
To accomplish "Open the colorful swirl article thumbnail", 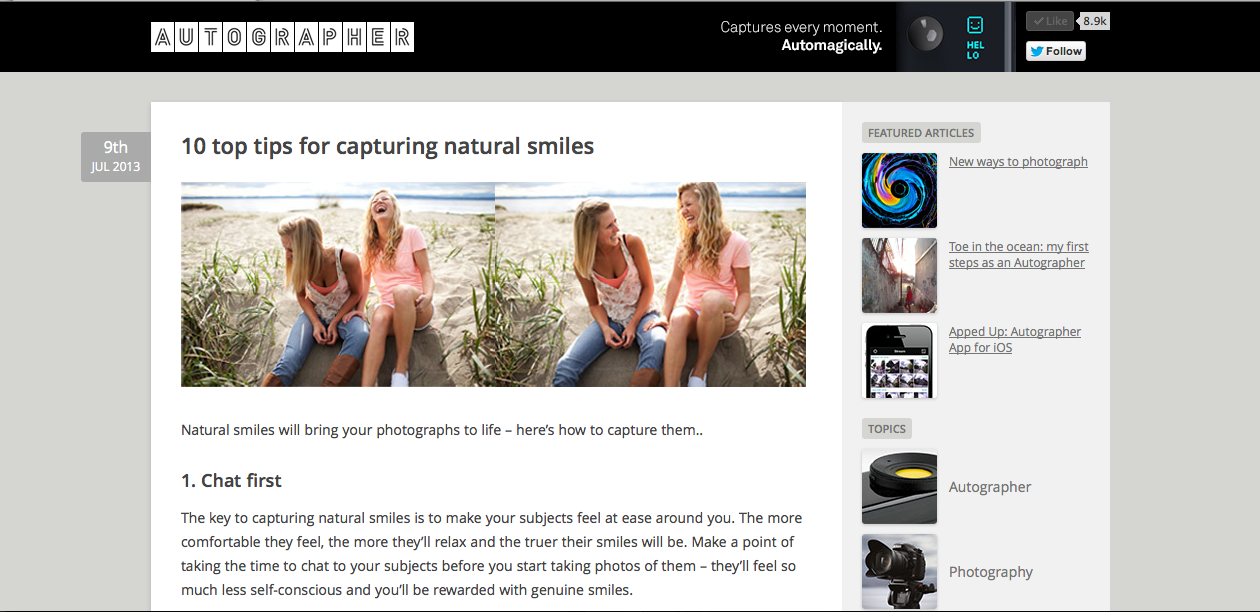I will tap(899, 190).
